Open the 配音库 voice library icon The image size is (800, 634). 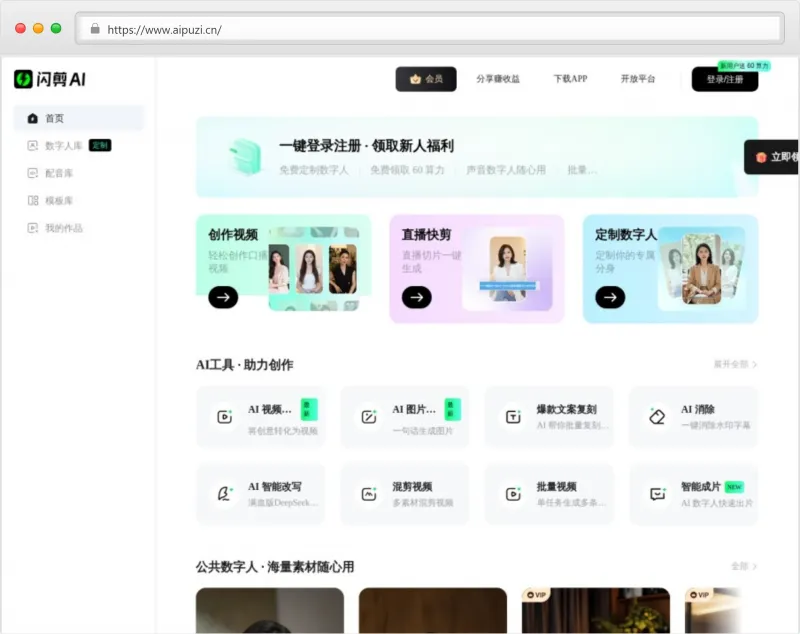32,172
